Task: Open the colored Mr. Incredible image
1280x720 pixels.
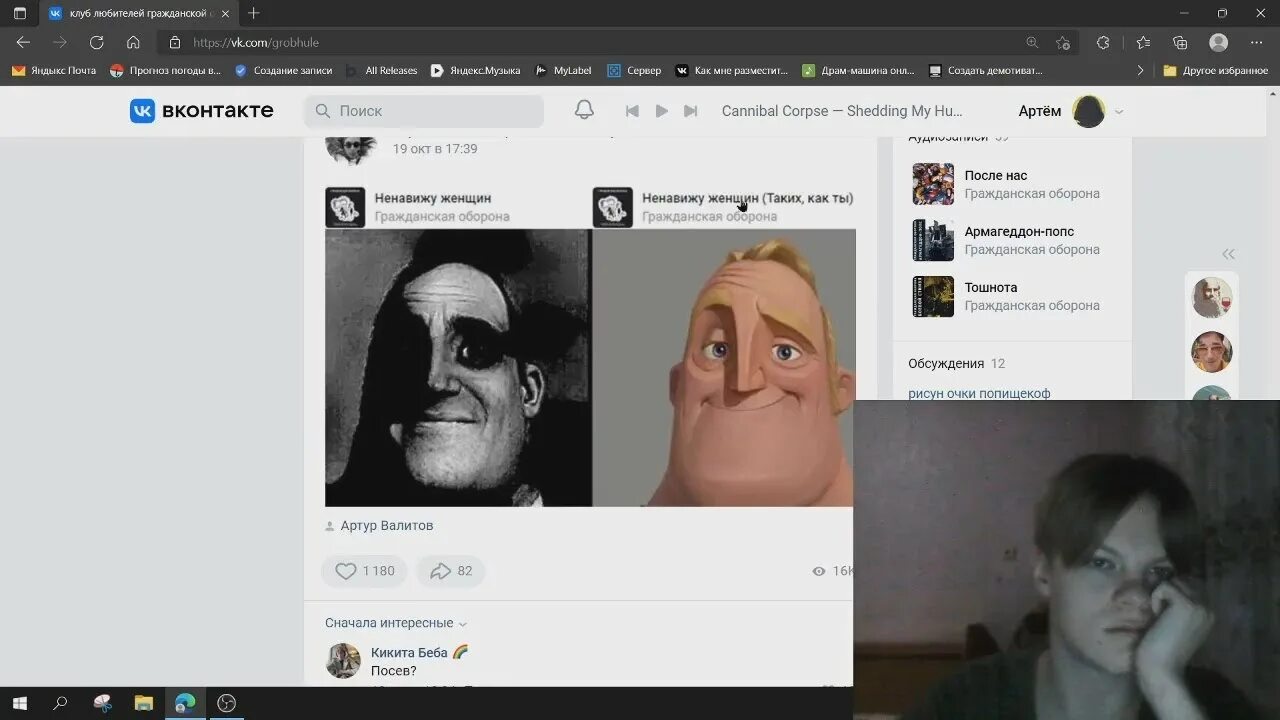Action: pyautogui.click(x=724, y=368)
